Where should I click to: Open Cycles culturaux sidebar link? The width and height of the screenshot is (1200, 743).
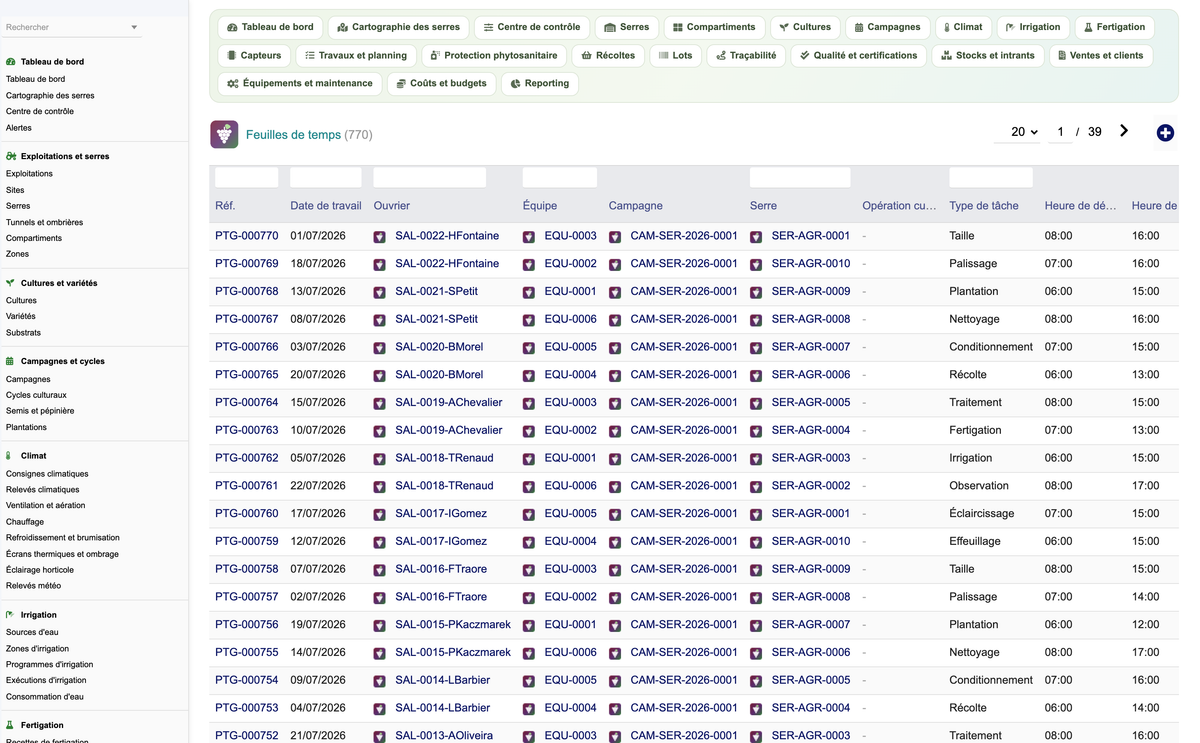pos(36,395)
